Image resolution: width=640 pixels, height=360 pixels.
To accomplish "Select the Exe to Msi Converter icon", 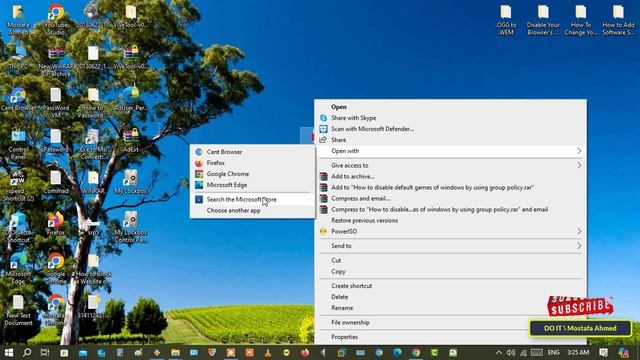I will point(93,145).
